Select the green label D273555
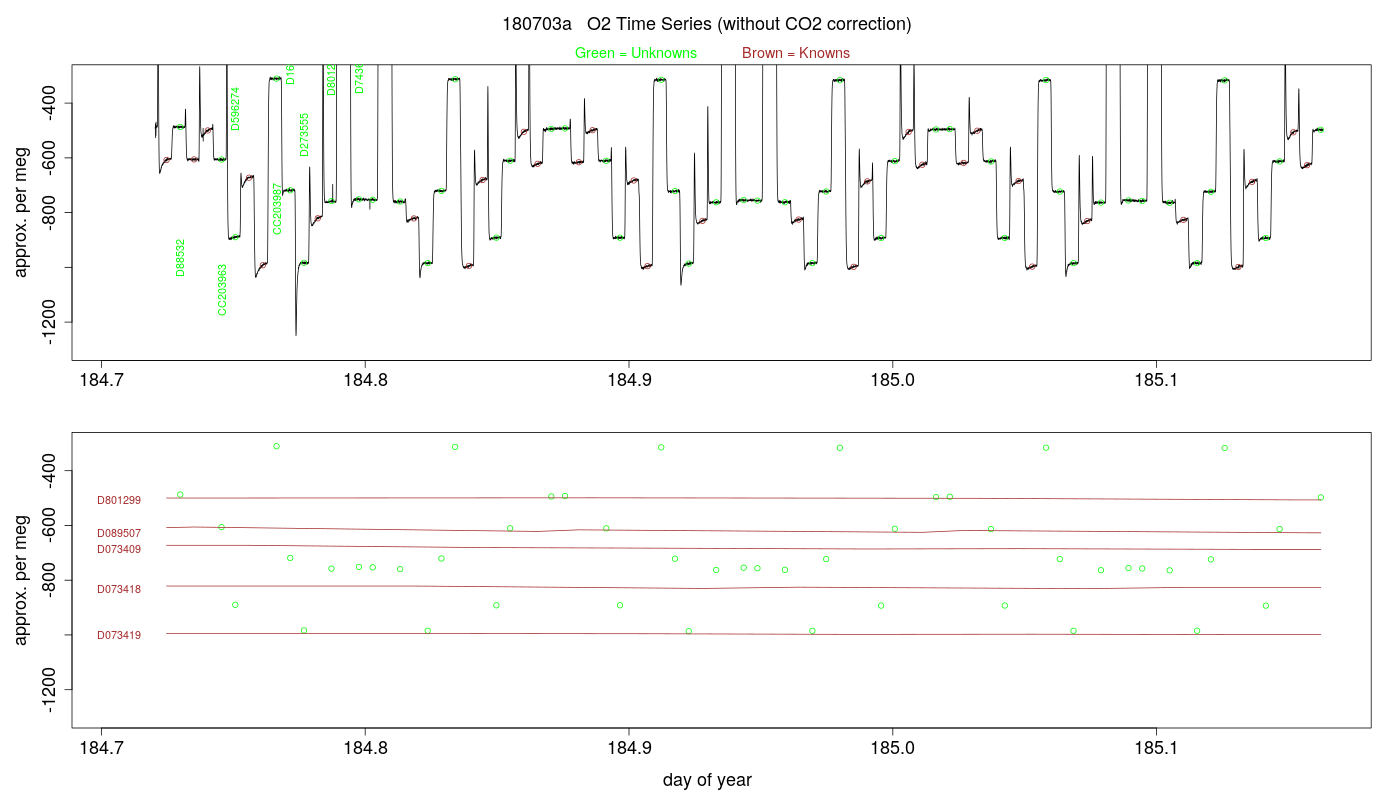 304,134
